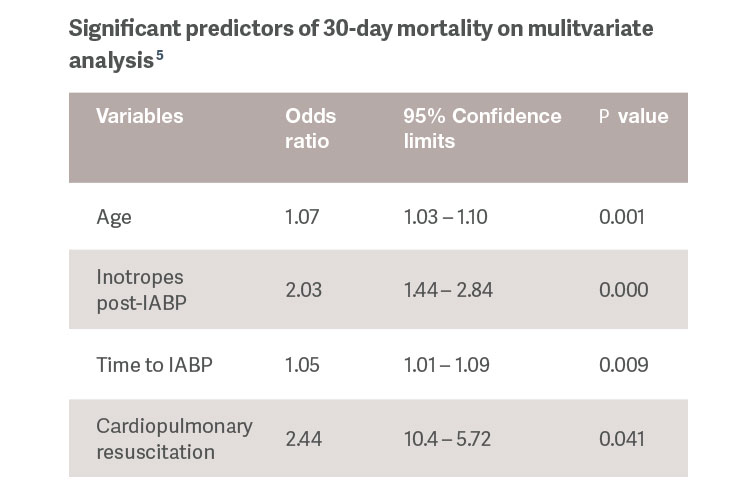Select P value 0.000 cell
The image size is (750, 500).
pyautogui.click(x=623, y=290)
